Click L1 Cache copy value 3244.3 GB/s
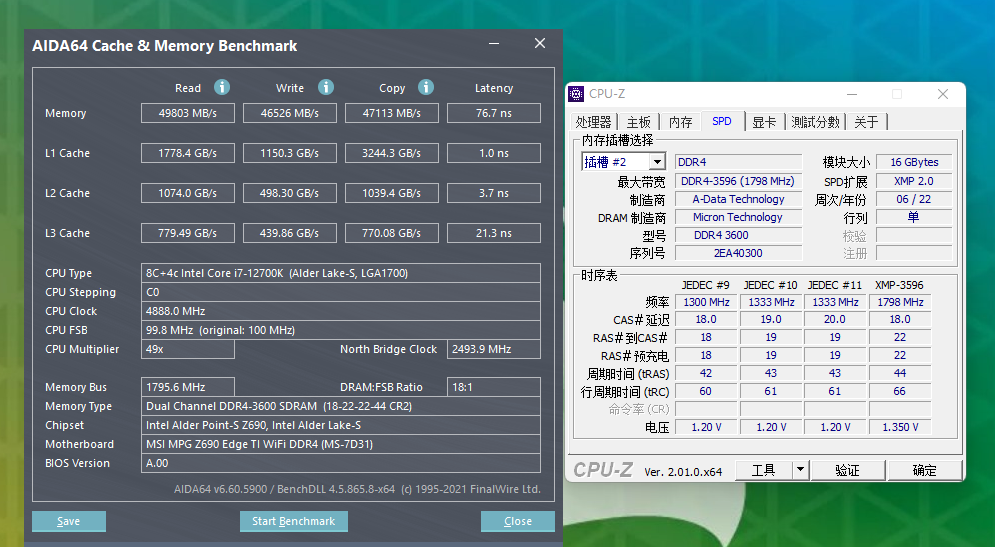 coord(392,153)
